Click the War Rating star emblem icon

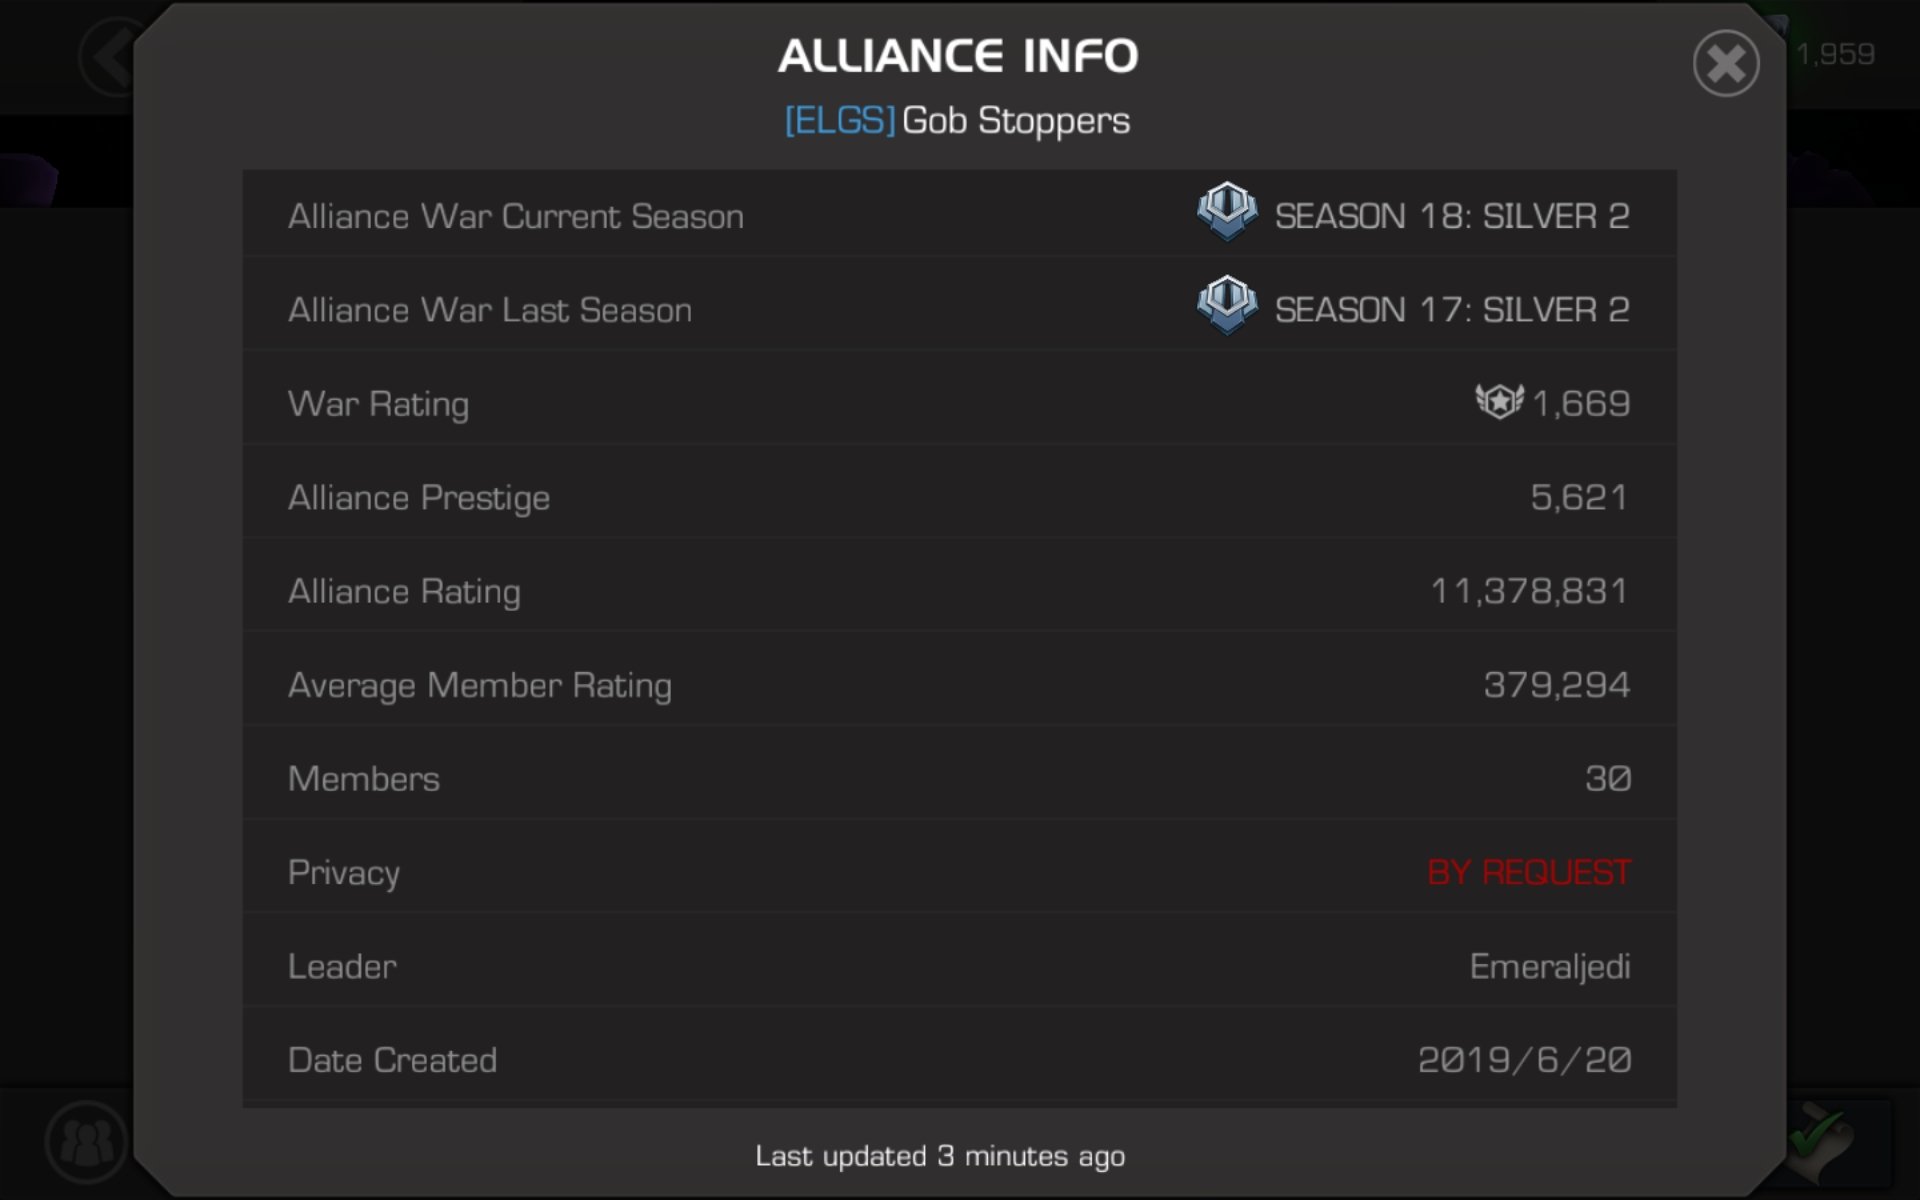point(1499,402)
